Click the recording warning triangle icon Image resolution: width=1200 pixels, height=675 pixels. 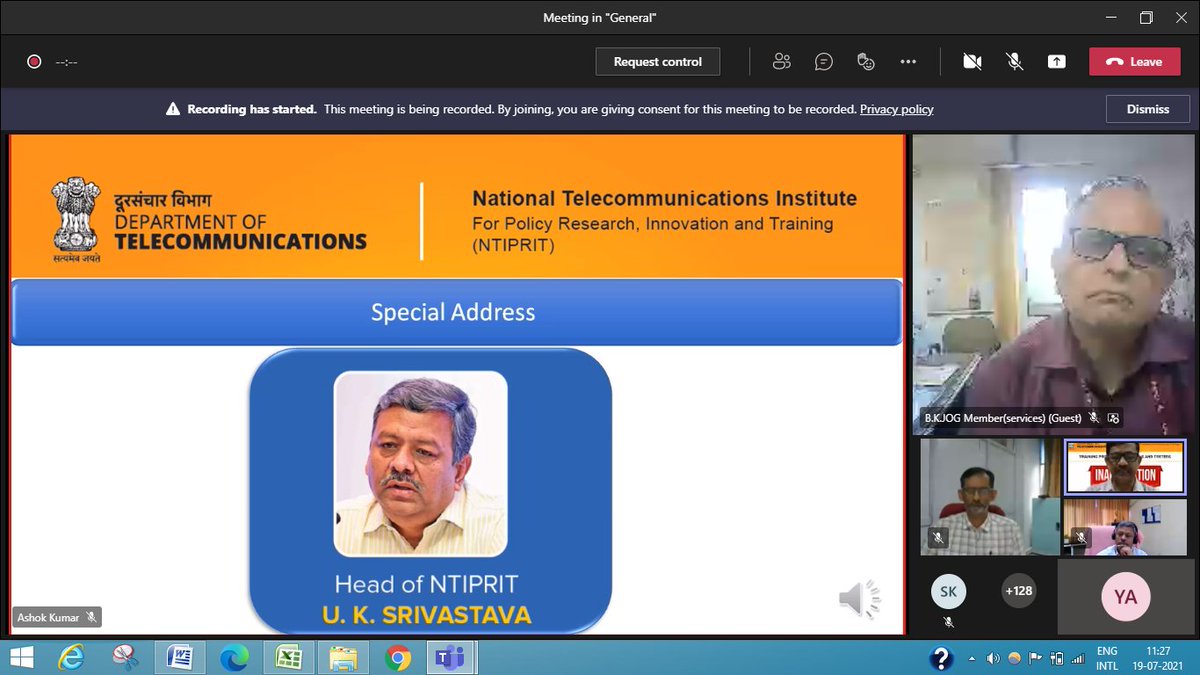click(173, 109)
